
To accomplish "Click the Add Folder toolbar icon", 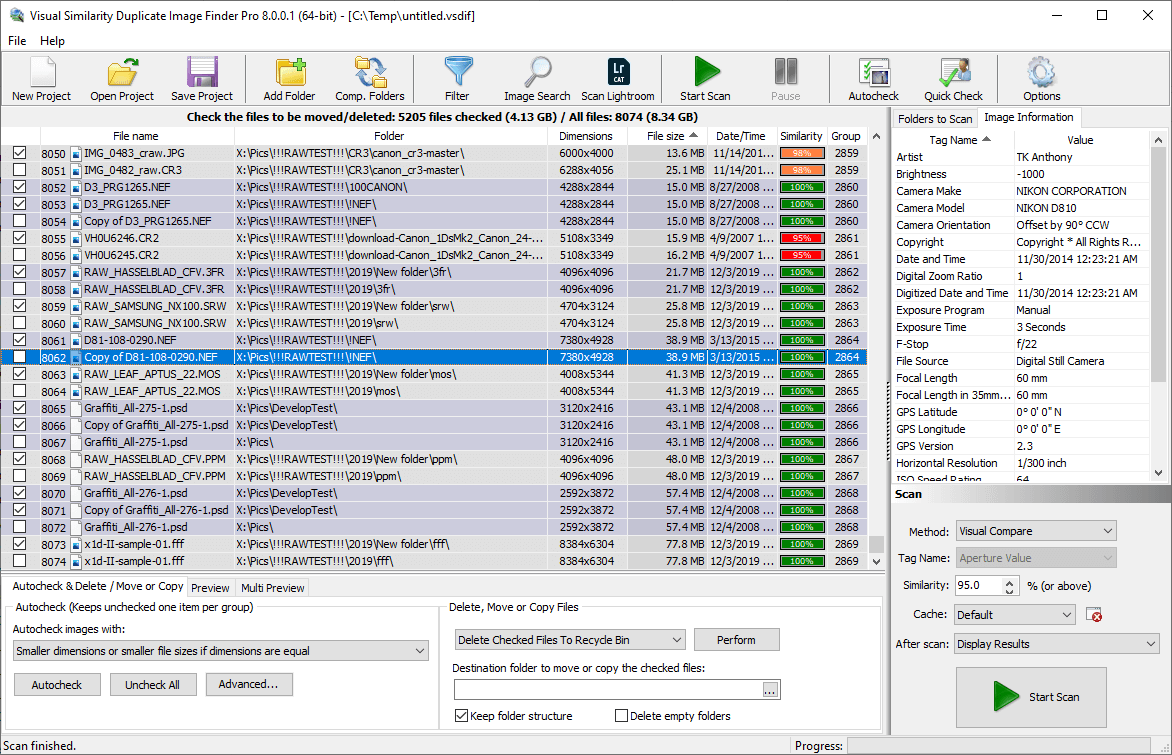I will [287, 78].
